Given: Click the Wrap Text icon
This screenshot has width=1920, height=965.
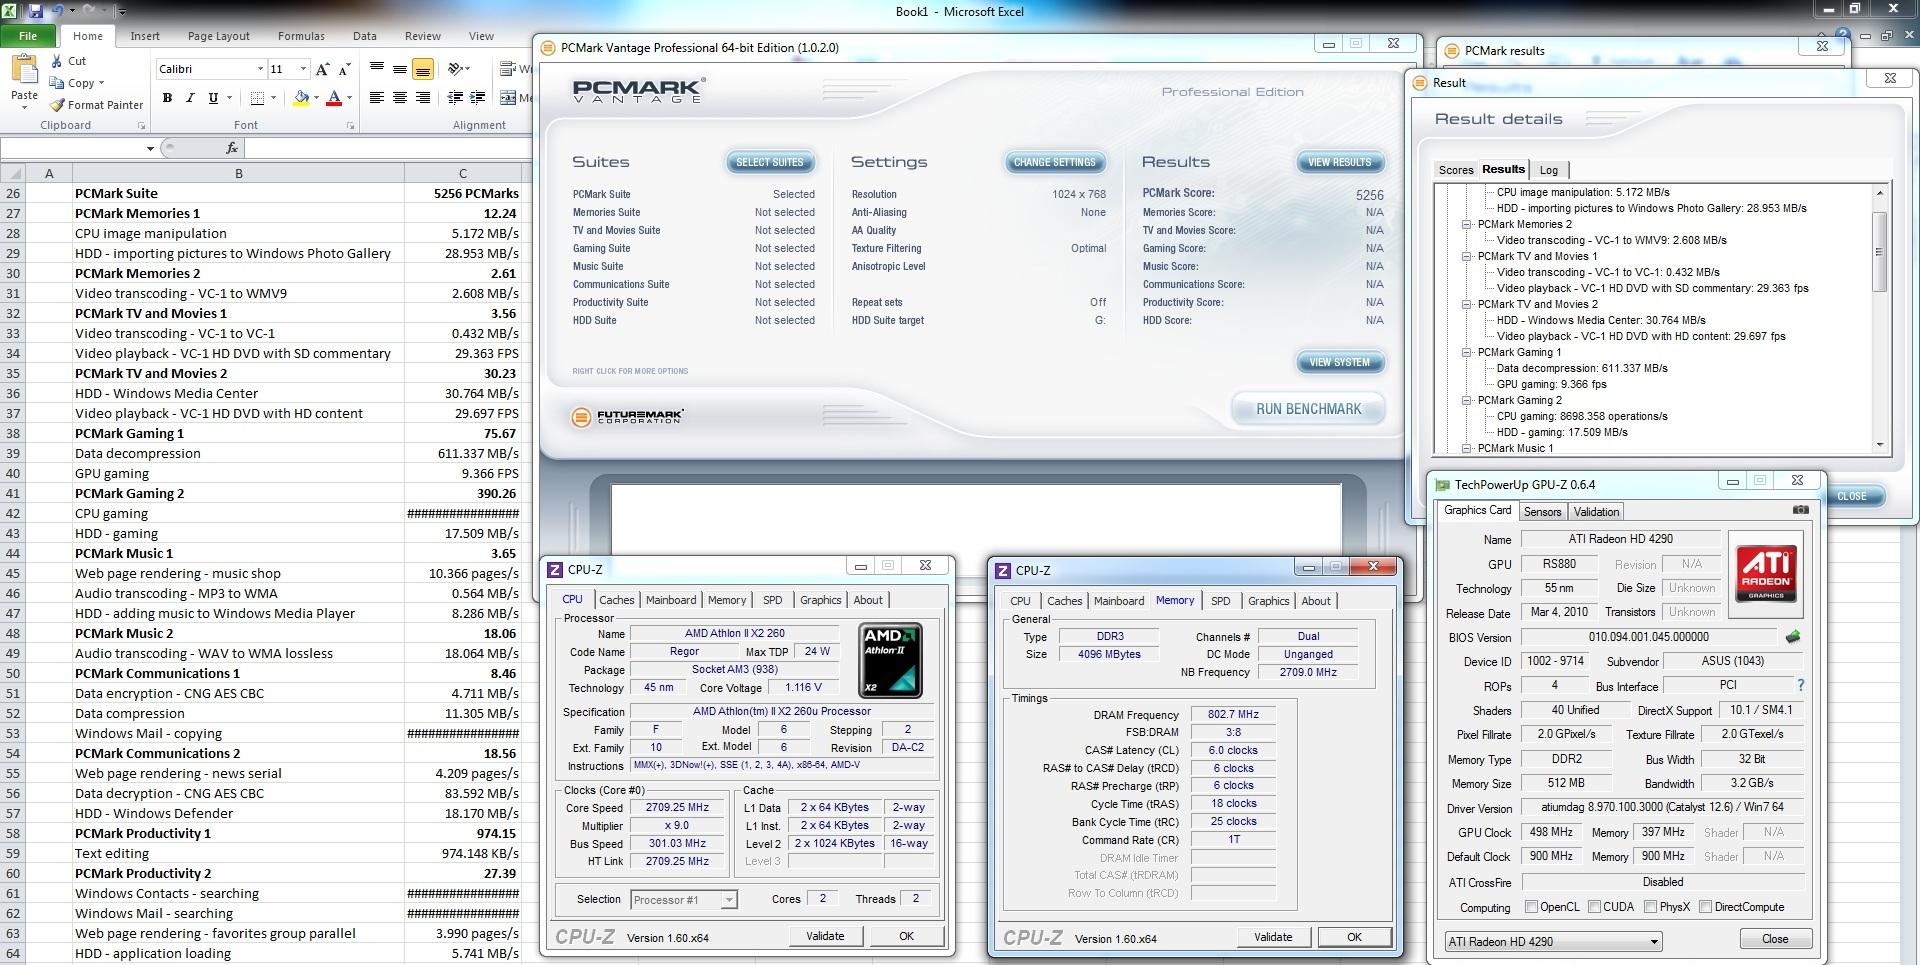Looking at the screenshot, I should 508,69.
